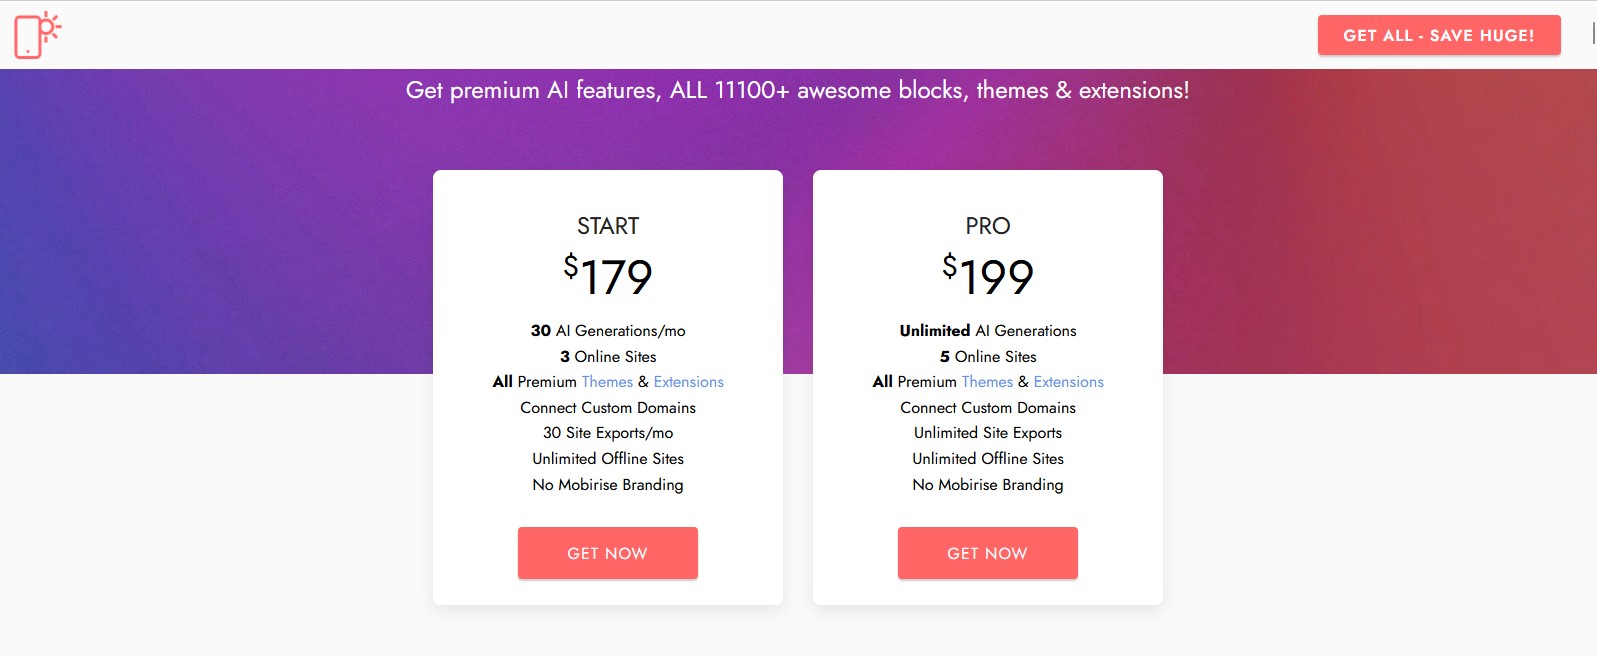Viewport: 1597px width, 656px height.
Task: Select the 5 Online Sites feature text
Action: [x=988, y=357]
